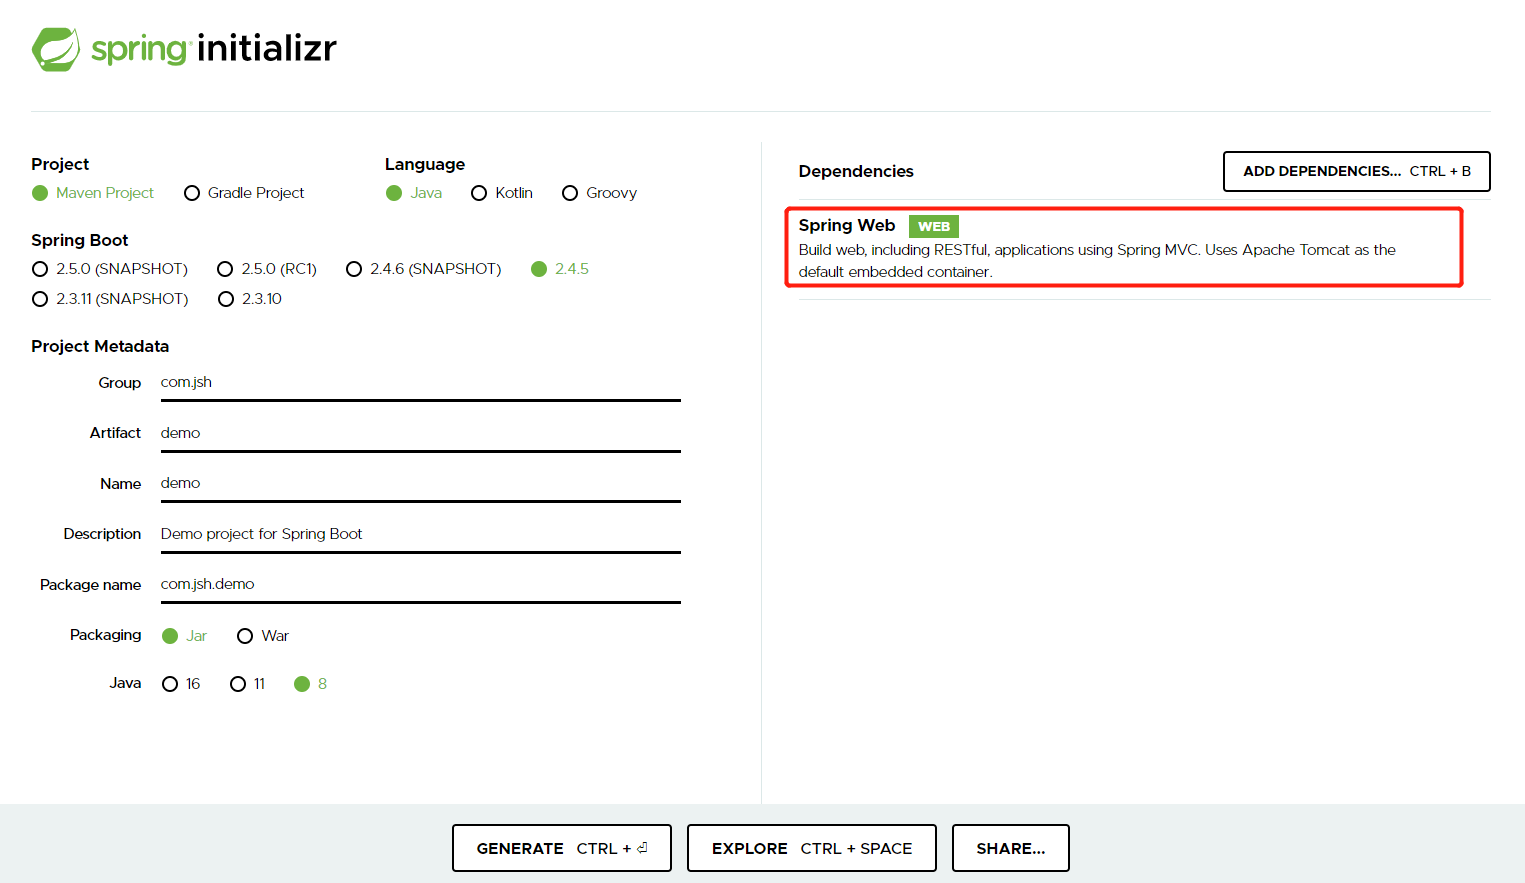1525x883 pixels.
Task: Click the Spring Boot heading
Action: (x=80, y=241)
